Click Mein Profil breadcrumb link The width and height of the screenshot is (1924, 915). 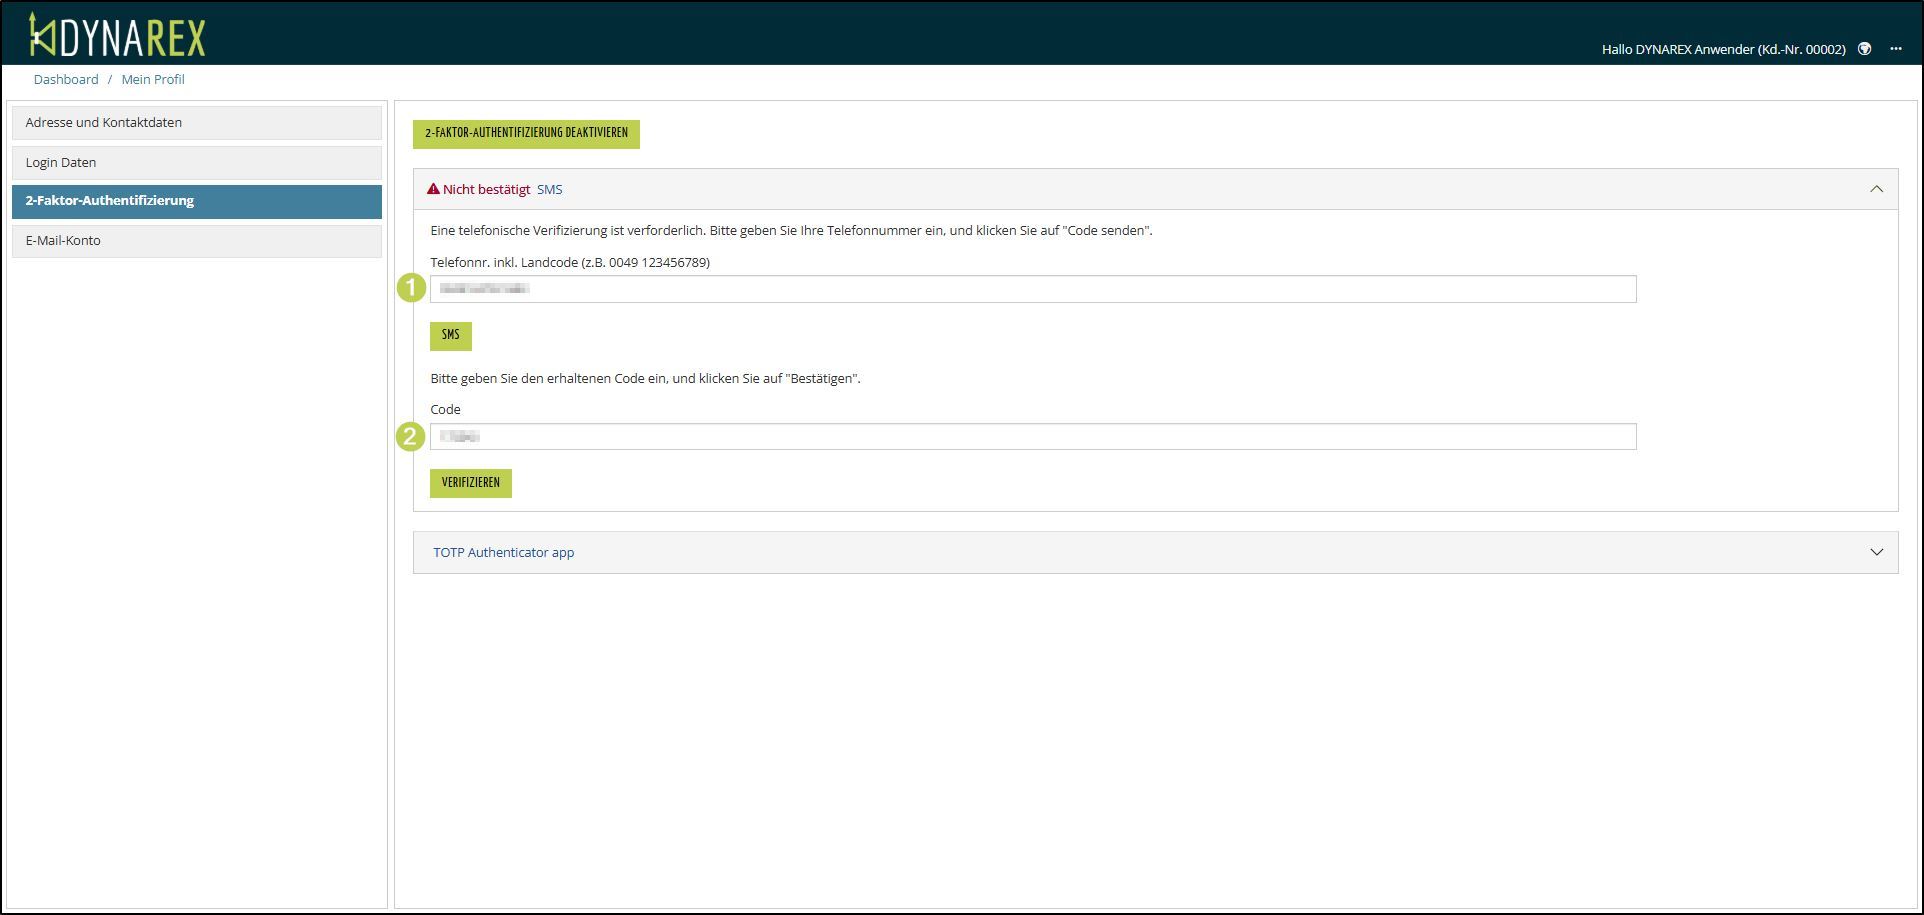pyautogui.click(x=153, y=79)
